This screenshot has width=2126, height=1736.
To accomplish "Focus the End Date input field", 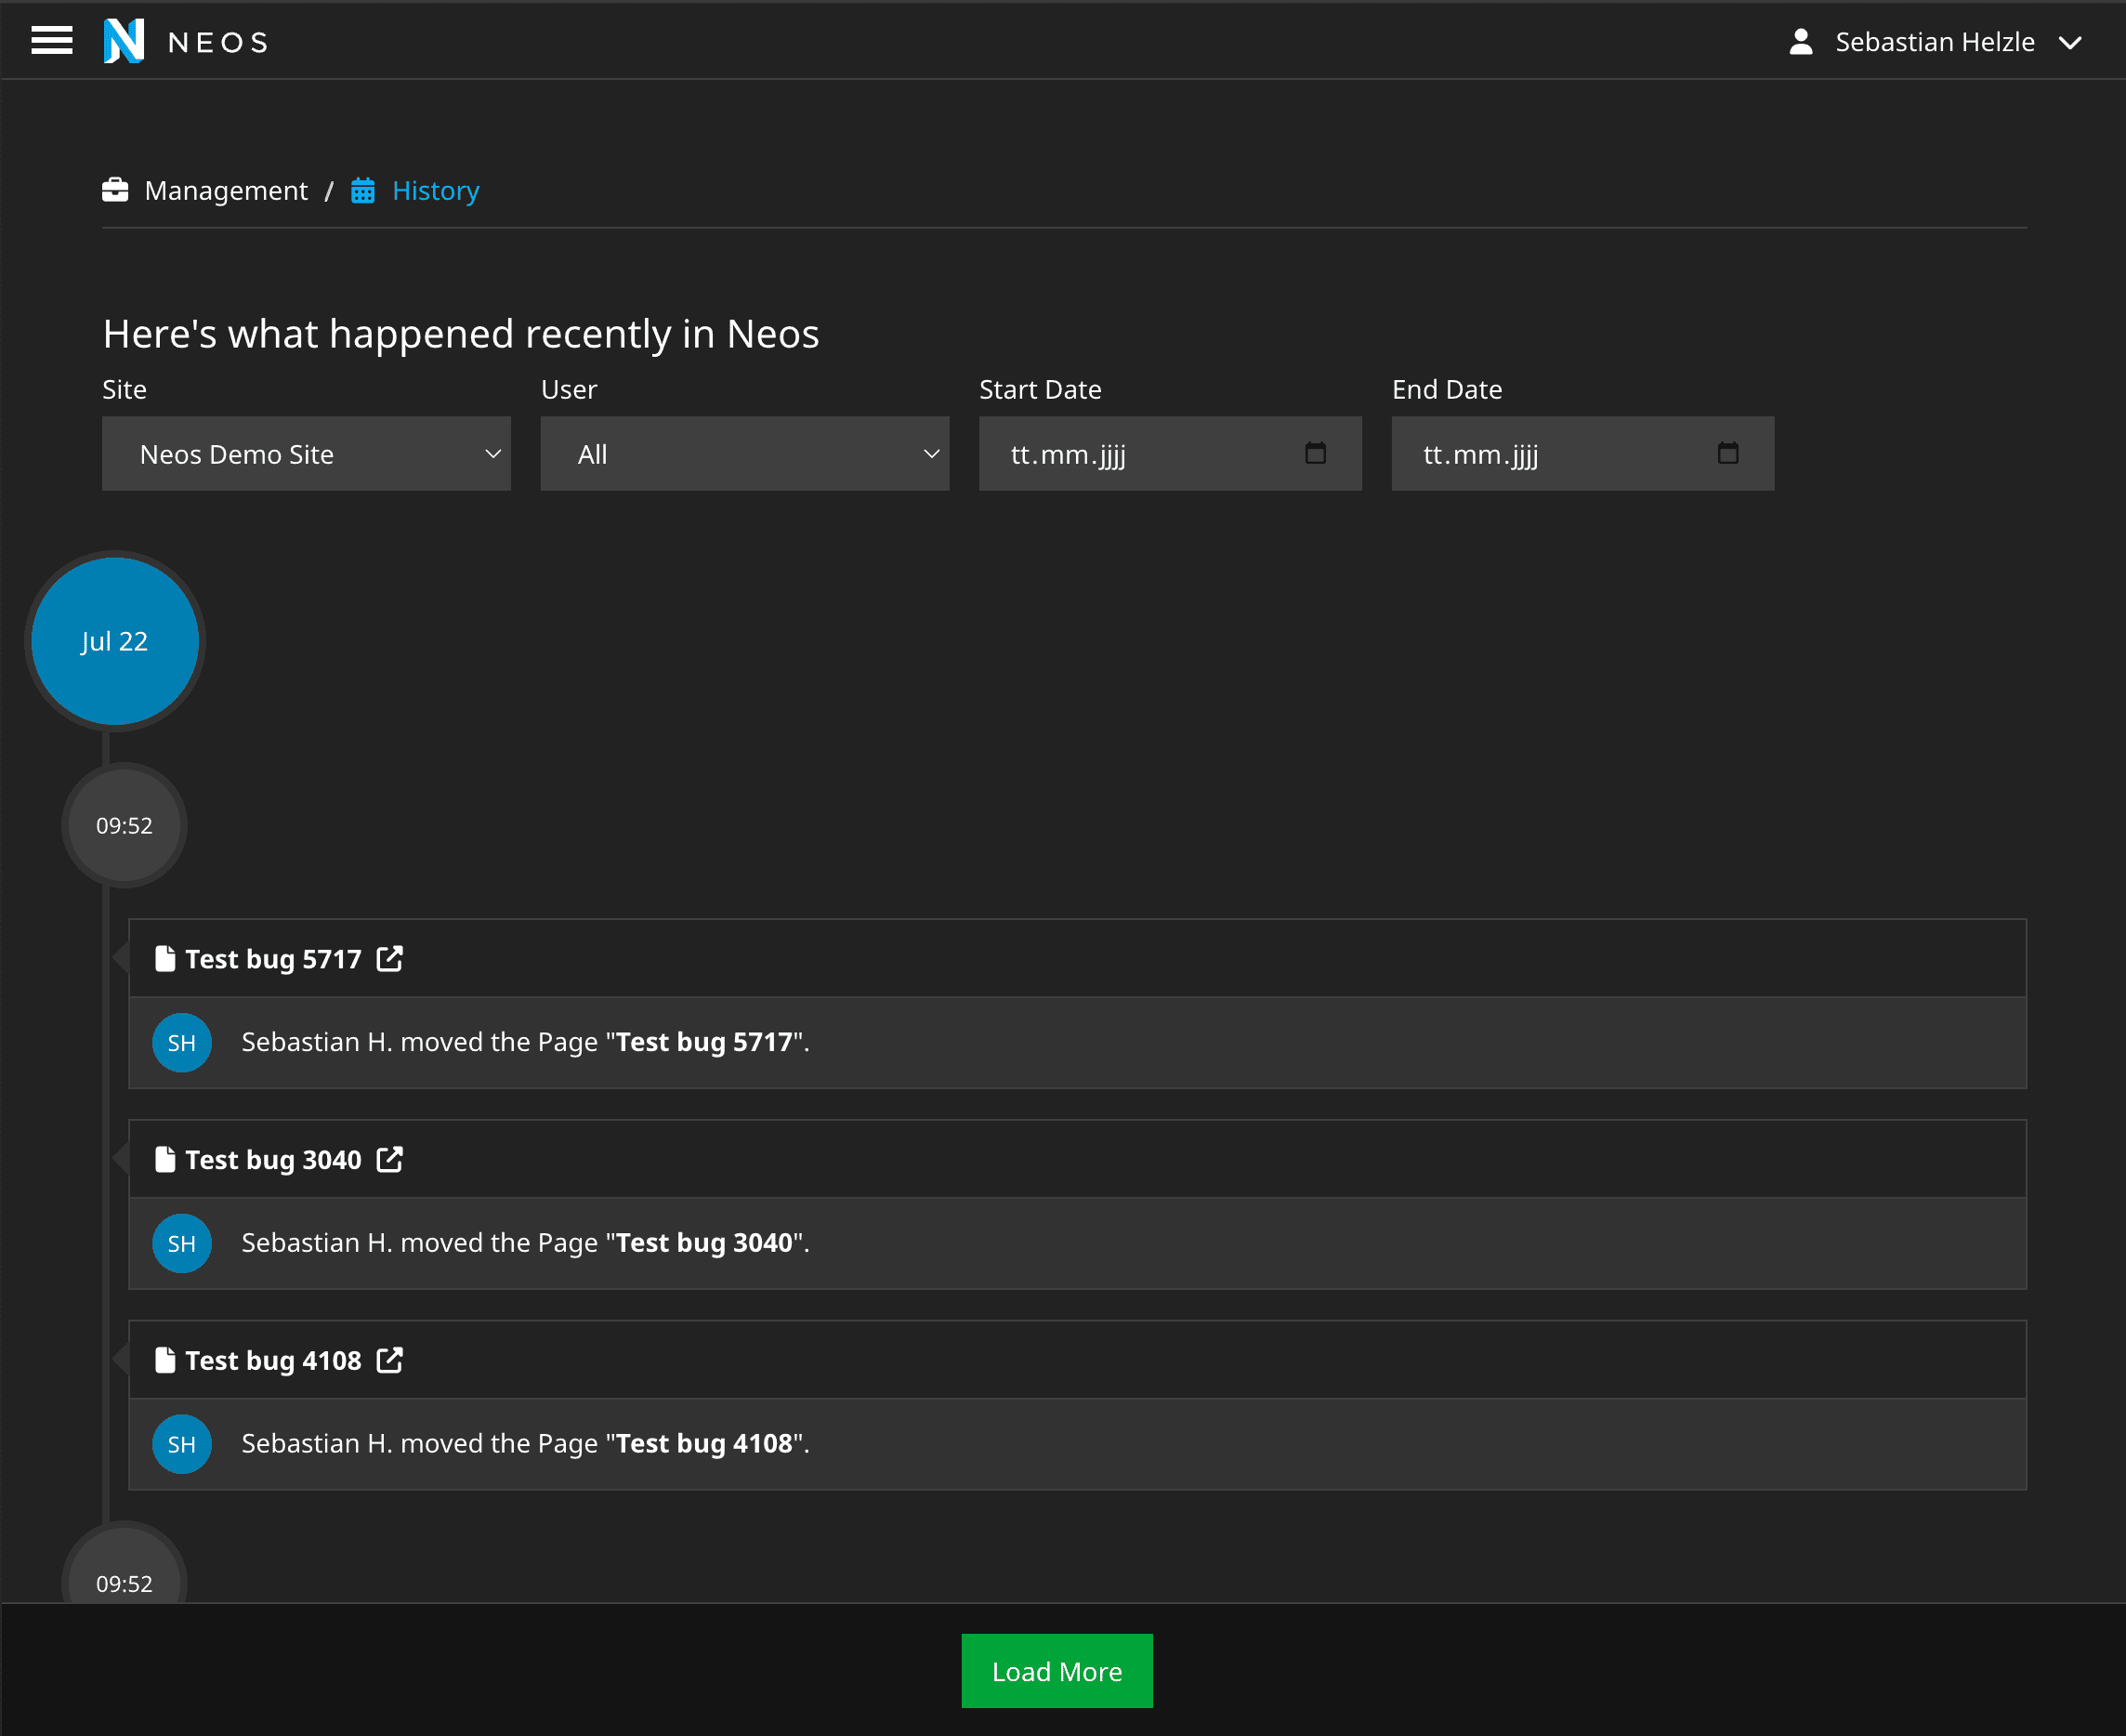I will [x=1583, y=454].
